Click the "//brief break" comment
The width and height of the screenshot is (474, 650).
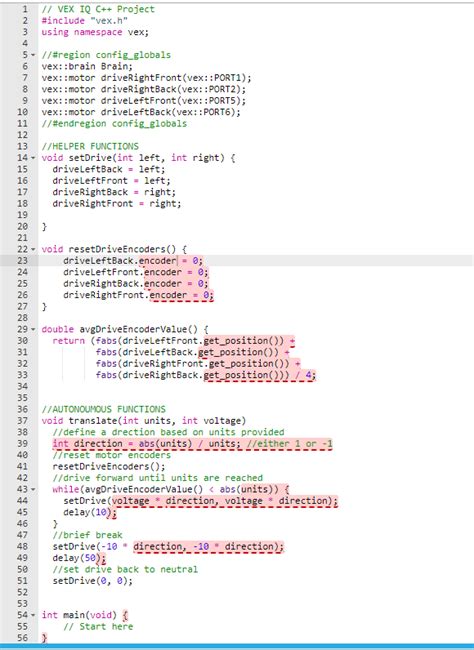pos(87,535)
